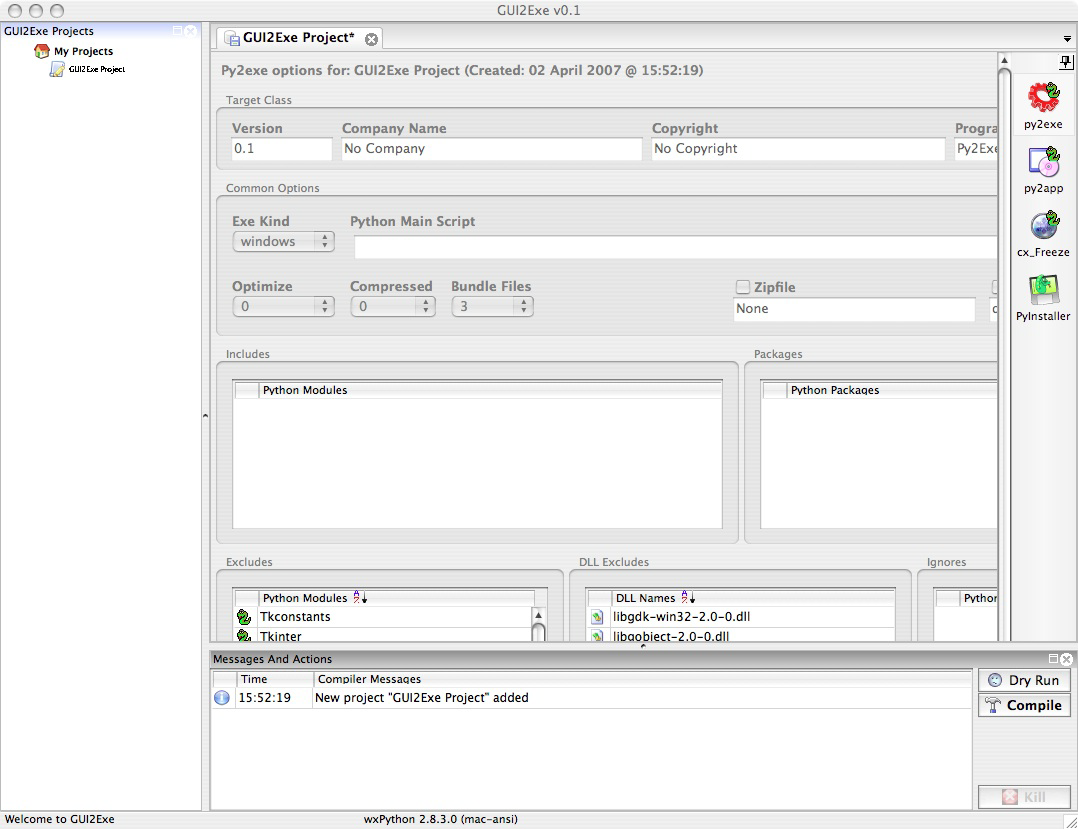This screenshot has width=1078, height=829.
Task: Enable the Zipfile checkbox
Action: pos(743,287)
